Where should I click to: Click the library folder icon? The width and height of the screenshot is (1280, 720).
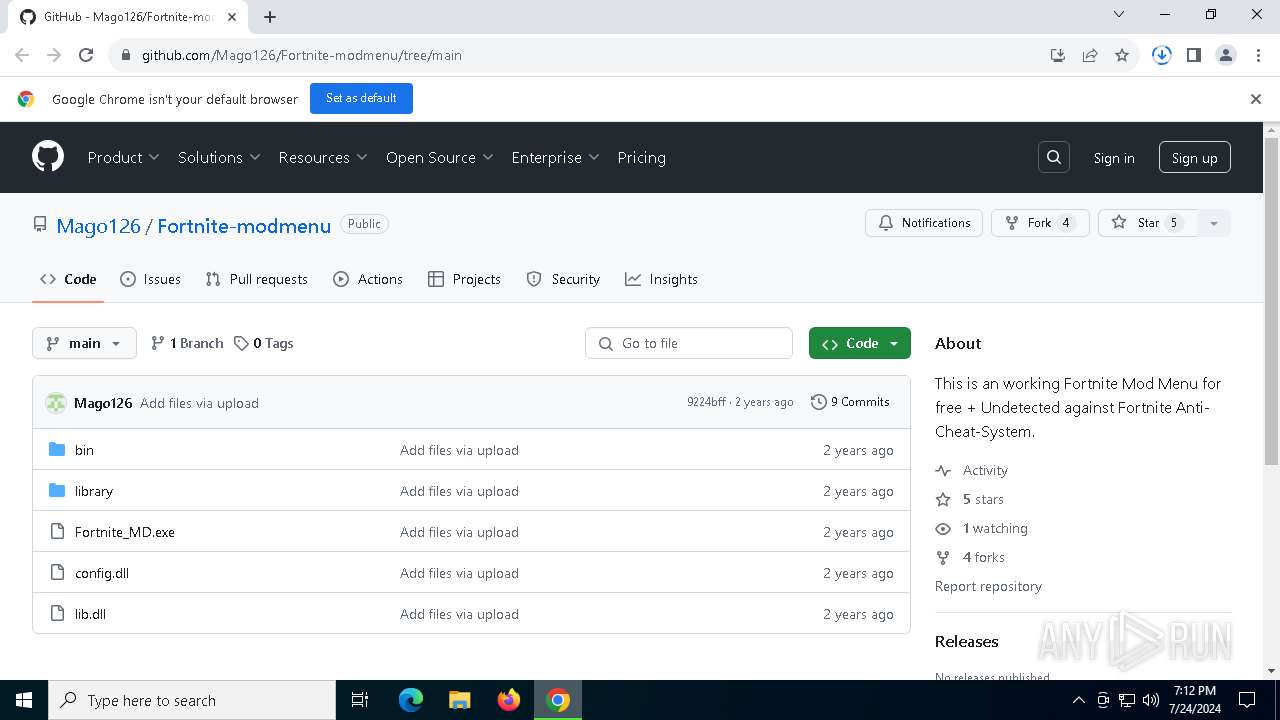[57, 491]
